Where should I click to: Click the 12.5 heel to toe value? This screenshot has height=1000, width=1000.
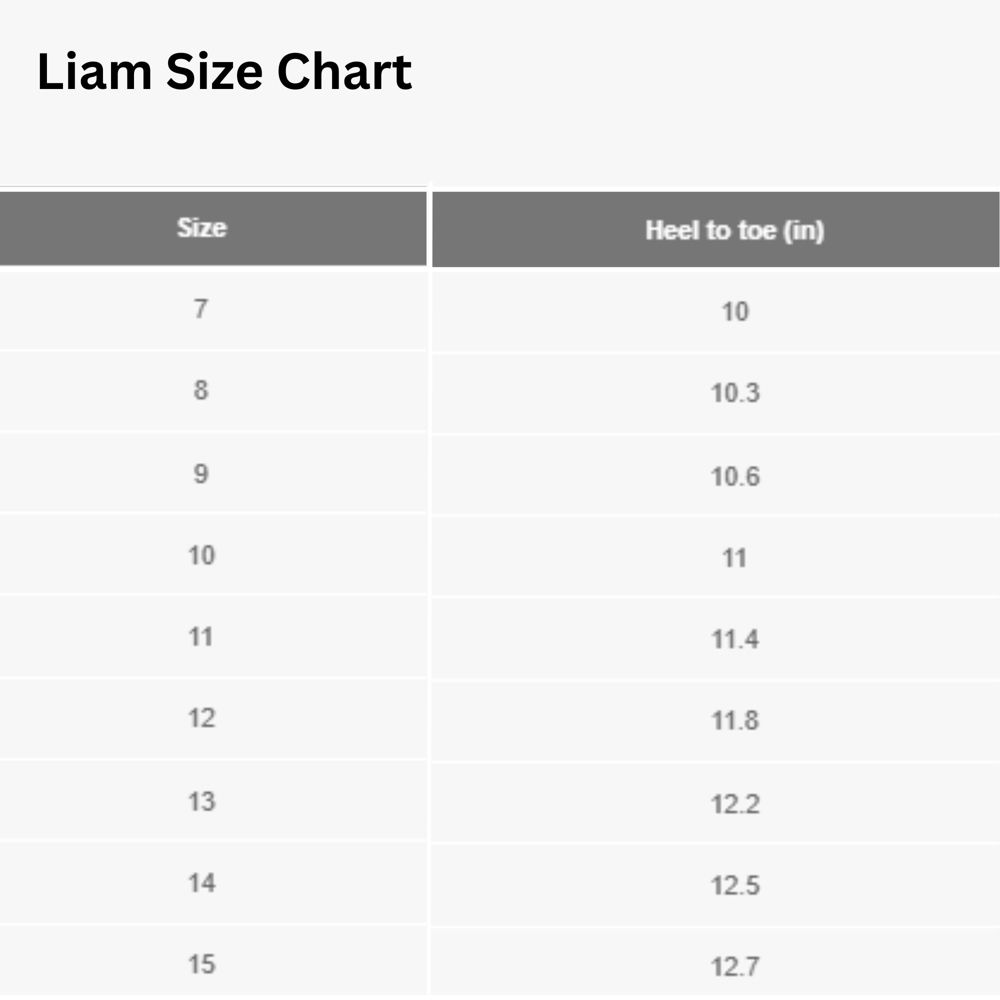[x=735, y=886]
